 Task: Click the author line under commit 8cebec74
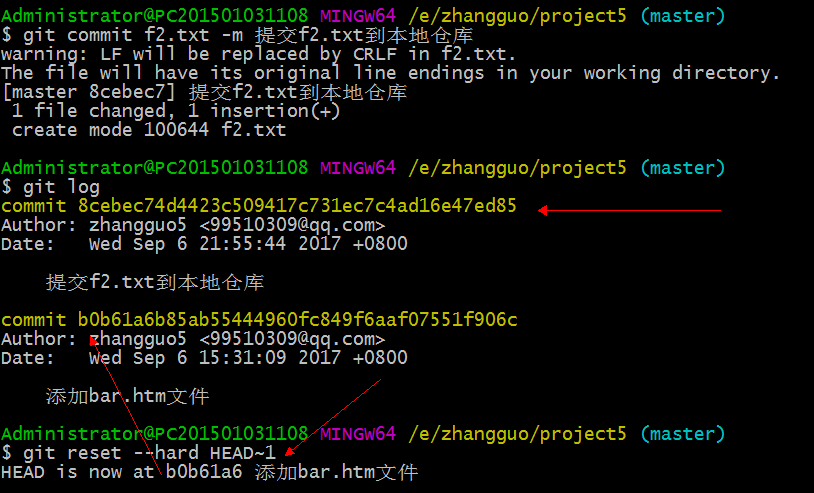[193, 225]
